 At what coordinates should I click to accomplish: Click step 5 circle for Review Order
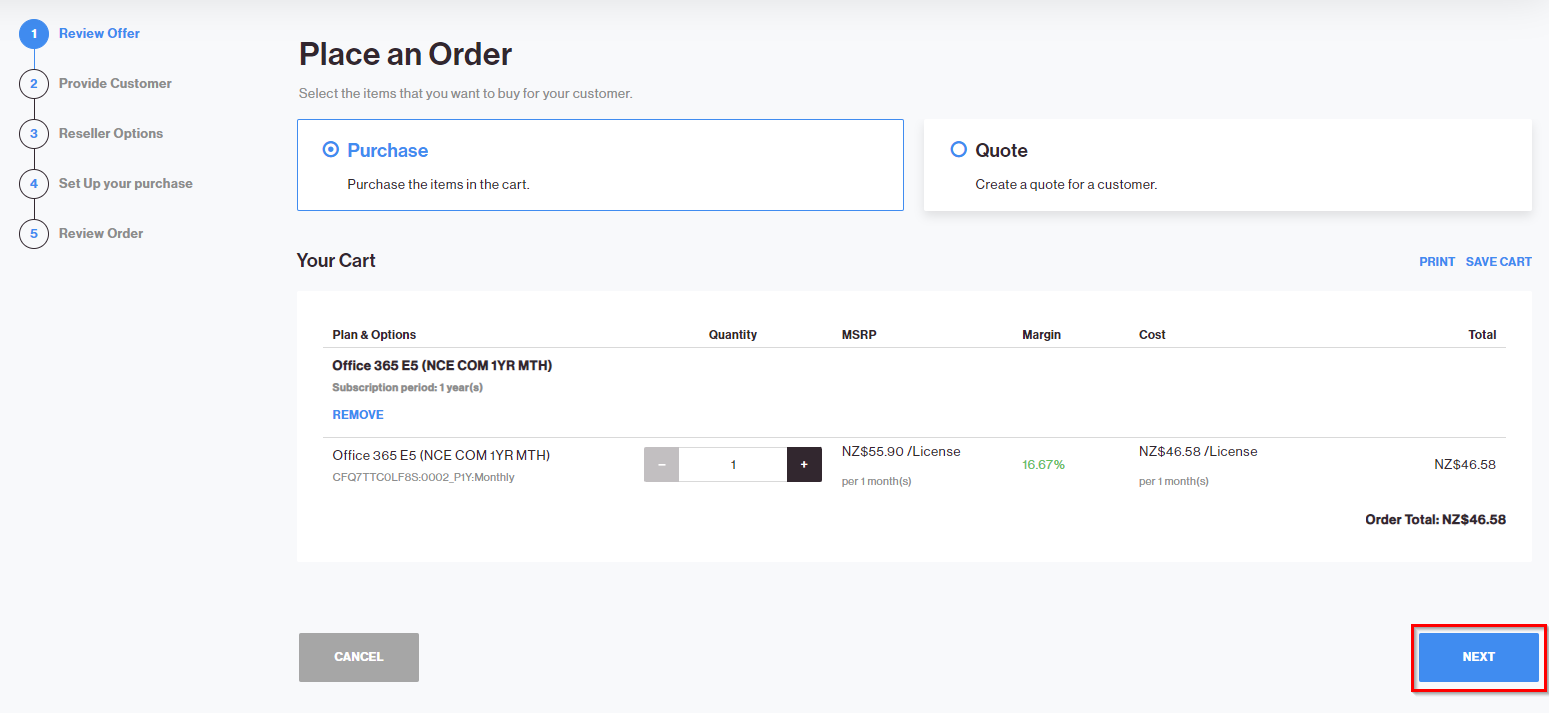[34, 234]
